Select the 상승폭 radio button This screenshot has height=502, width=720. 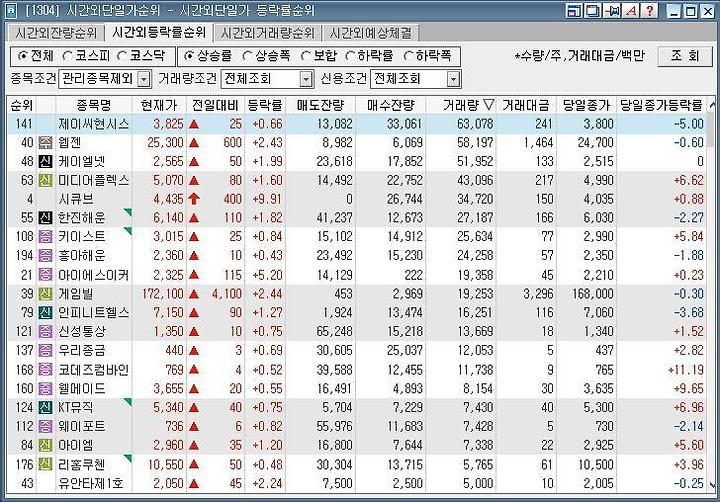click(x=247, y=56)
